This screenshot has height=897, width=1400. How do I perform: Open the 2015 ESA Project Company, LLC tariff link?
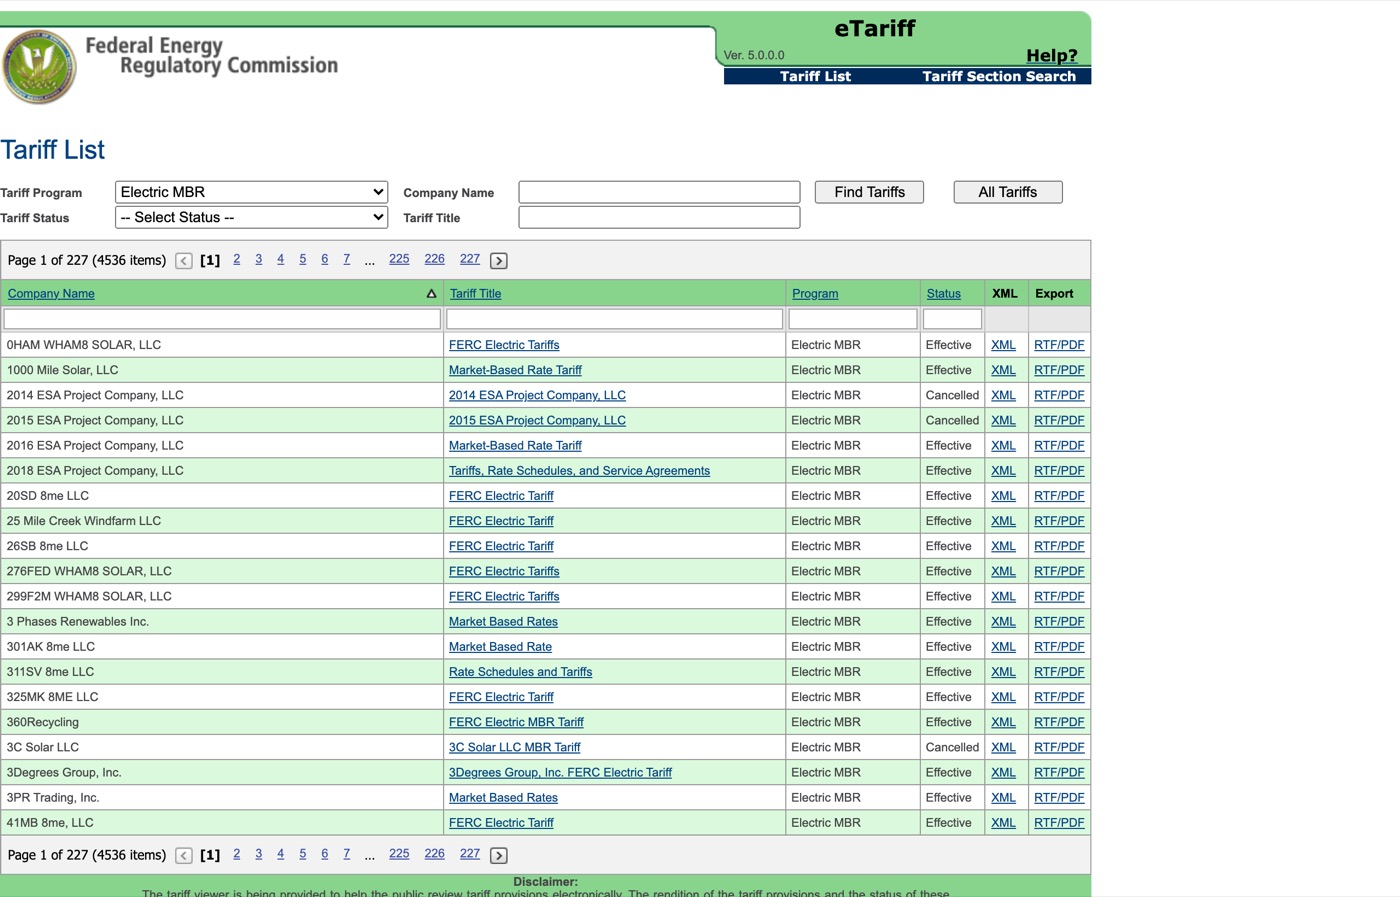537,420
